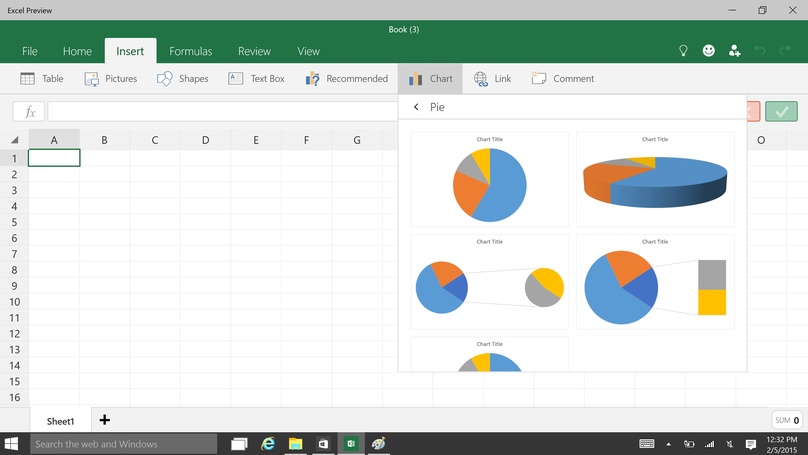Select column O header

761,140
